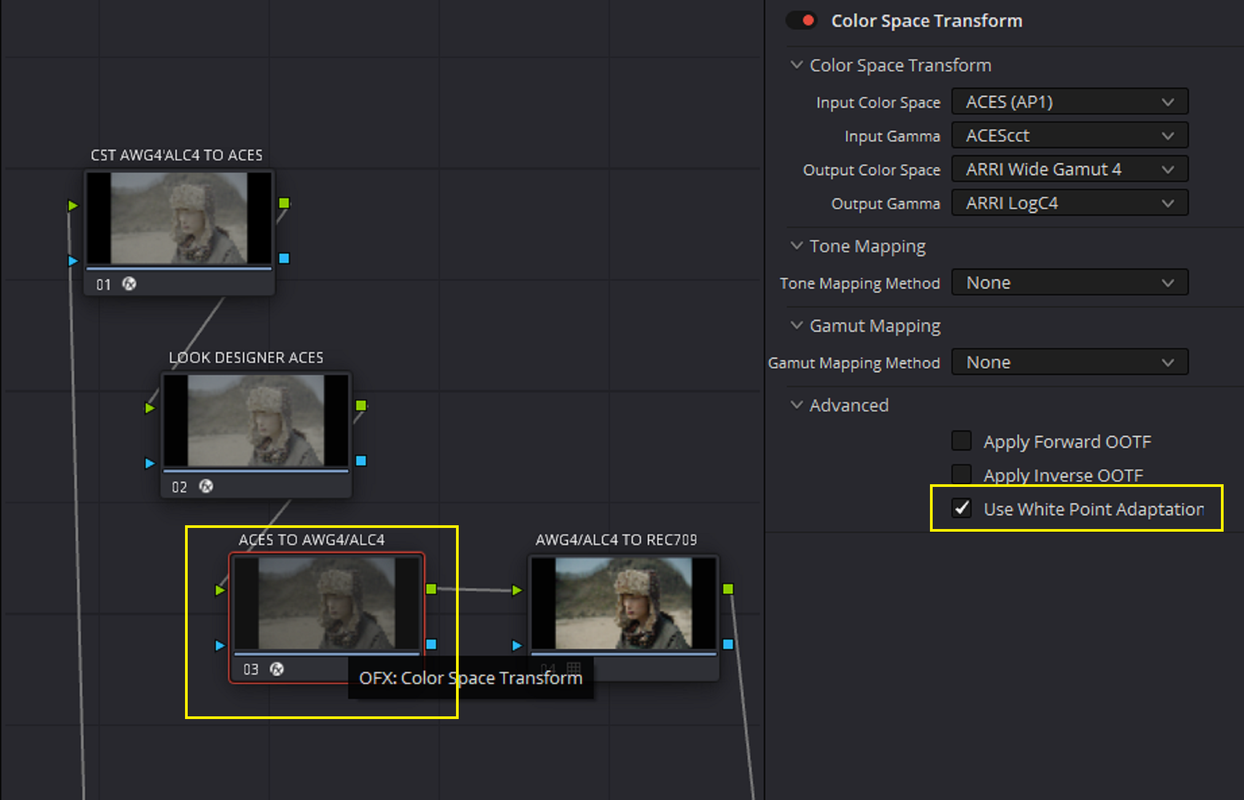Image resolution: width=1244 pixels, height=800 pixels.
Task: Click green output connector of AWG4/ALC4 TO REC709 node
Action: click(x=728, y=589)
